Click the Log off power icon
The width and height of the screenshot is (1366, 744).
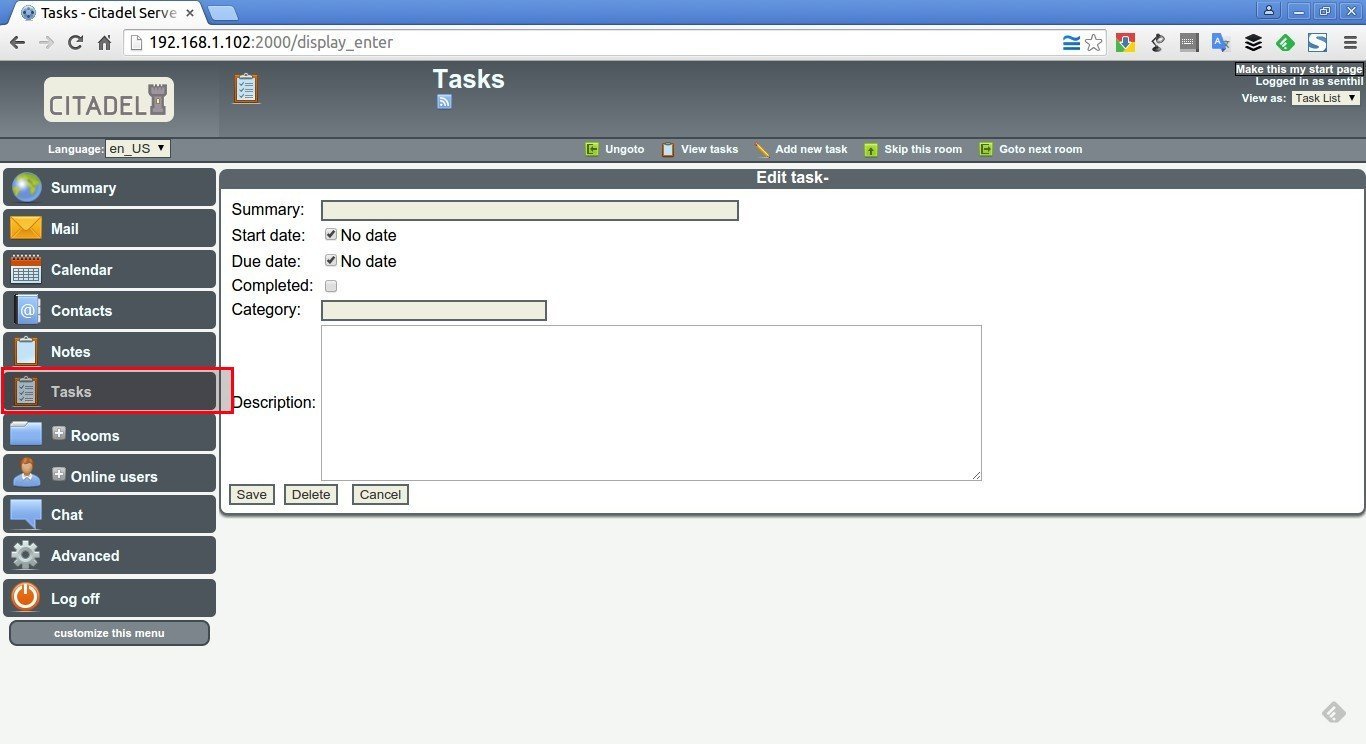pos(26,597)
